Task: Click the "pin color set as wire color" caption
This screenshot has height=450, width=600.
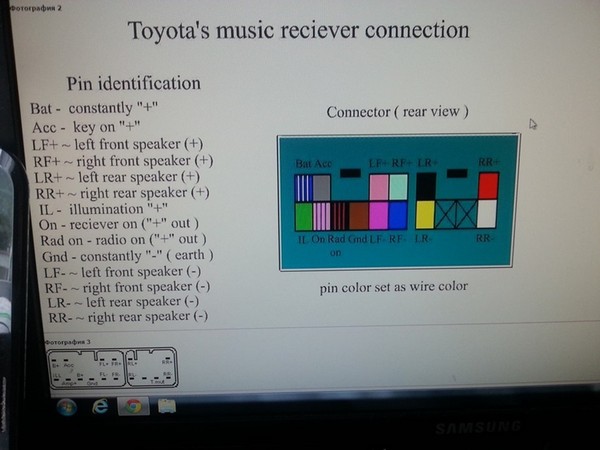Action: tap(394, 287)
